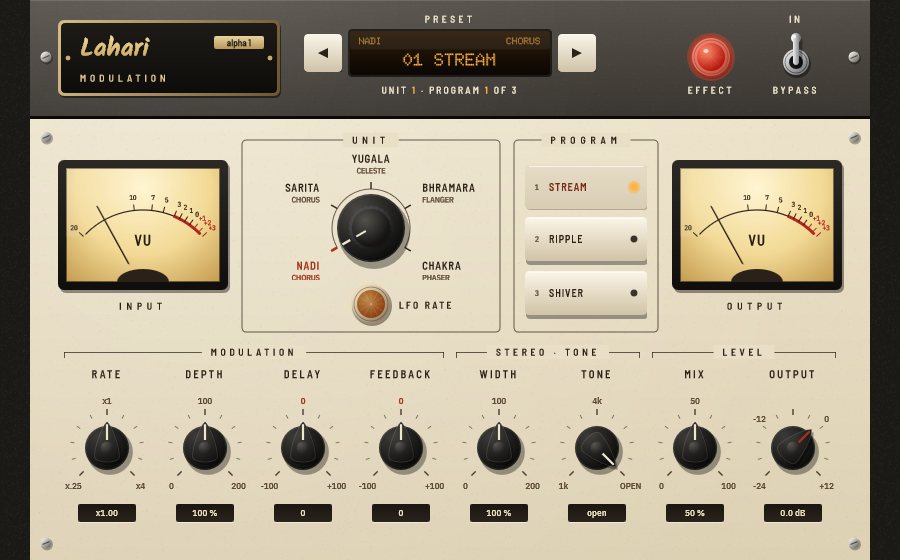Screen dimensions: 900x560
Task: Flip the BYPASS toggle switch
Action: pos(795,55)
